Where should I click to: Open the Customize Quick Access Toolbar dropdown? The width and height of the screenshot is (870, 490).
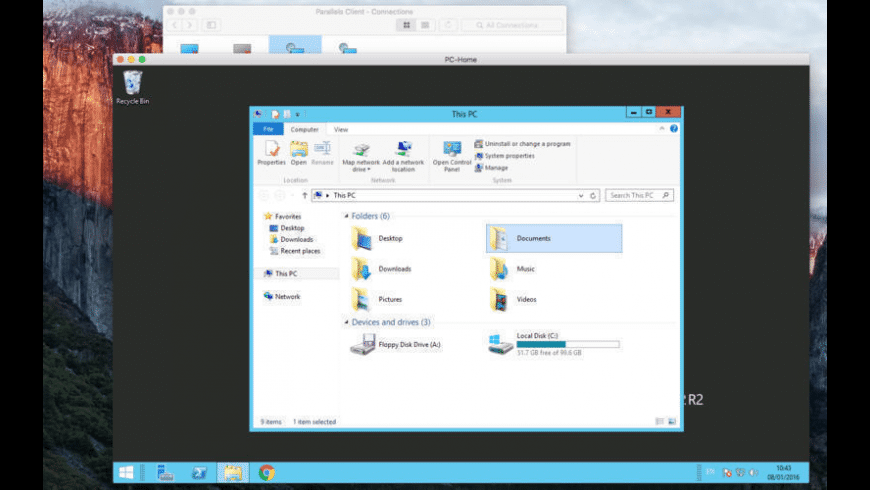(x=297, y=114)
